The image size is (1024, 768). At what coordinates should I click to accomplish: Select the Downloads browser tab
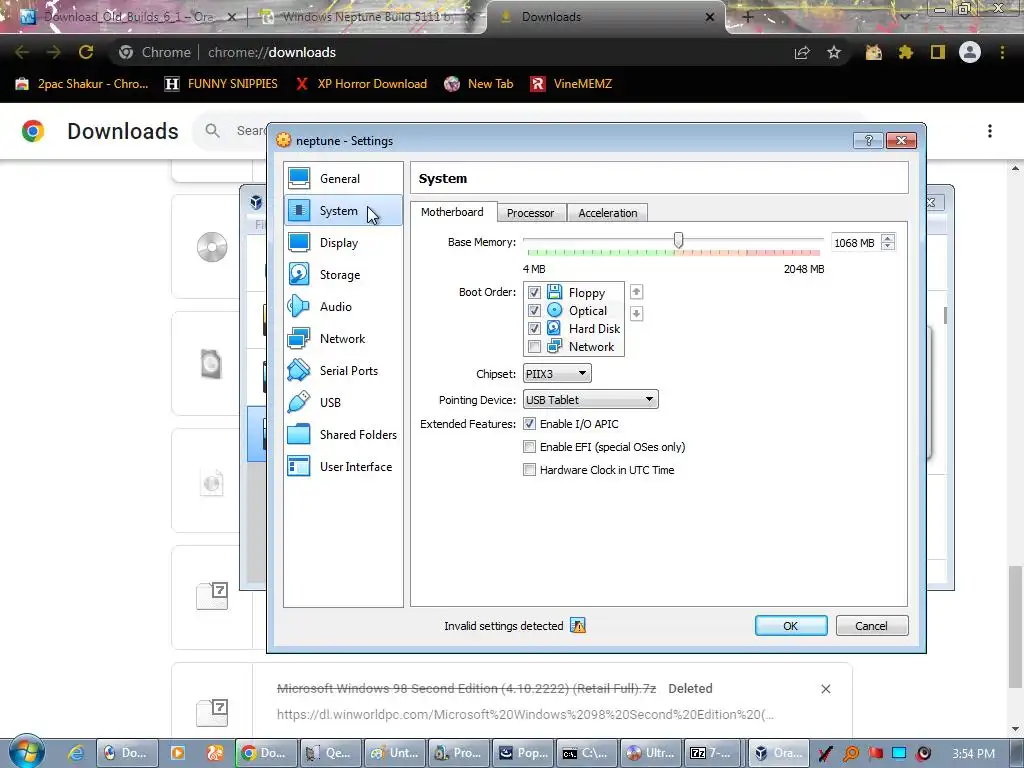click(x=606, y=17)
